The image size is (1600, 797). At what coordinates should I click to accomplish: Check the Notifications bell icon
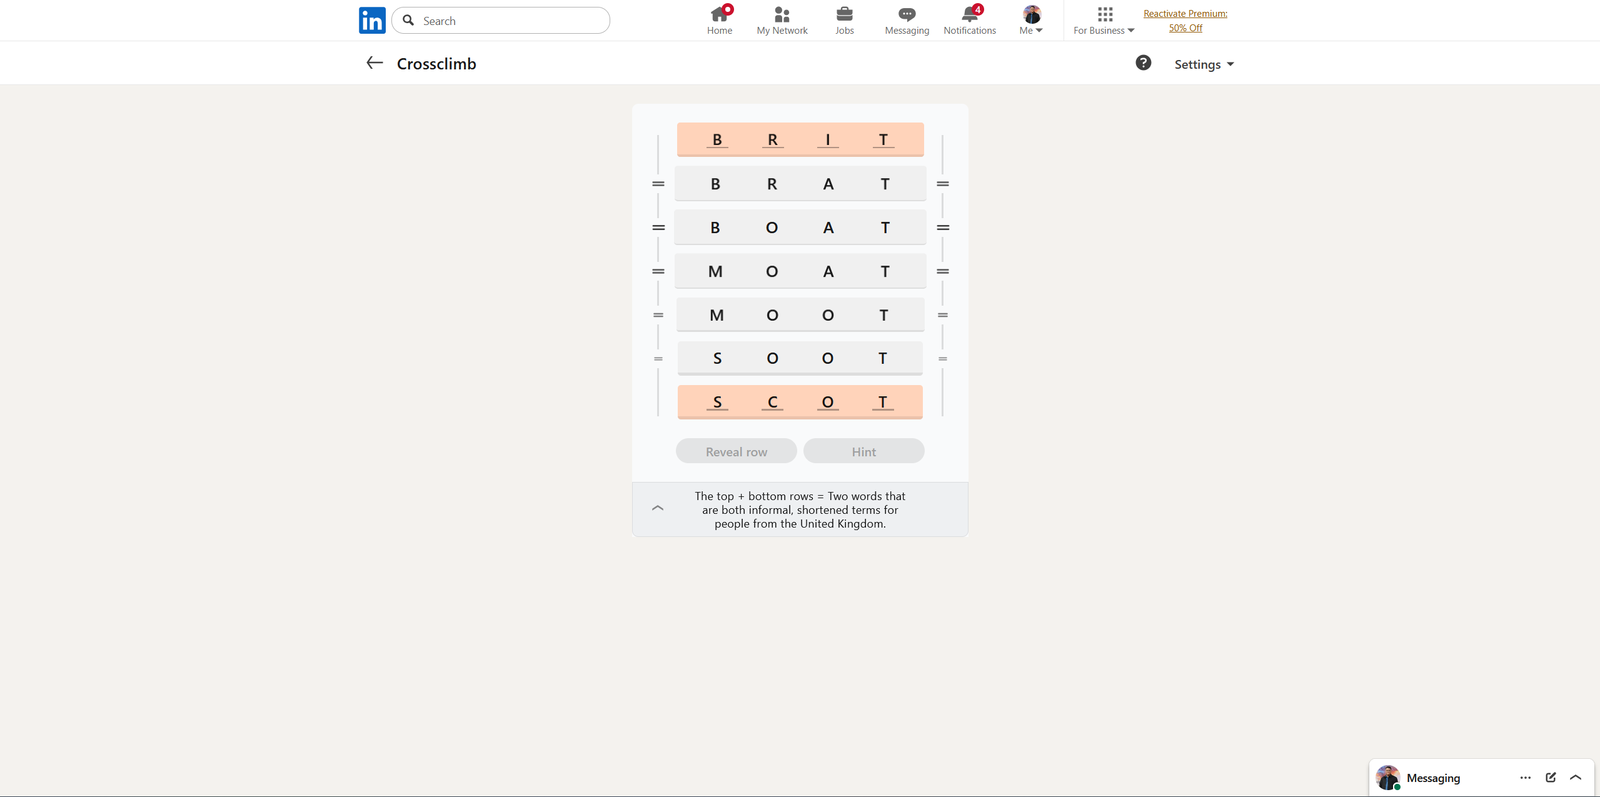[x=970, y=15]
